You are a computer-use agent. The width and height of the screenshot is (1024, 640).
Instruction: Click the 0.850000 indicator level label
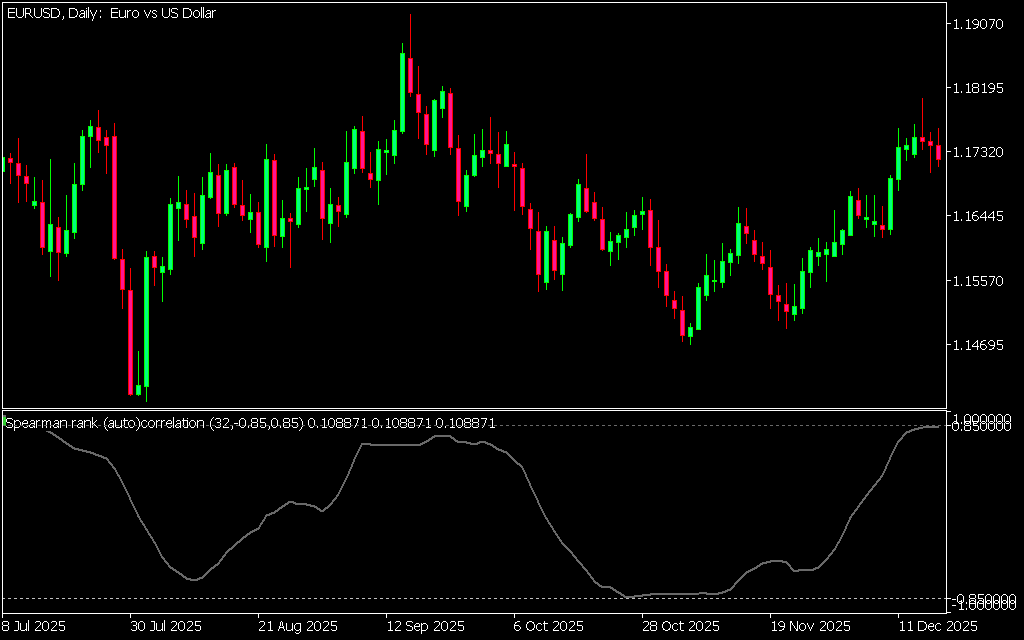(984, 426)
